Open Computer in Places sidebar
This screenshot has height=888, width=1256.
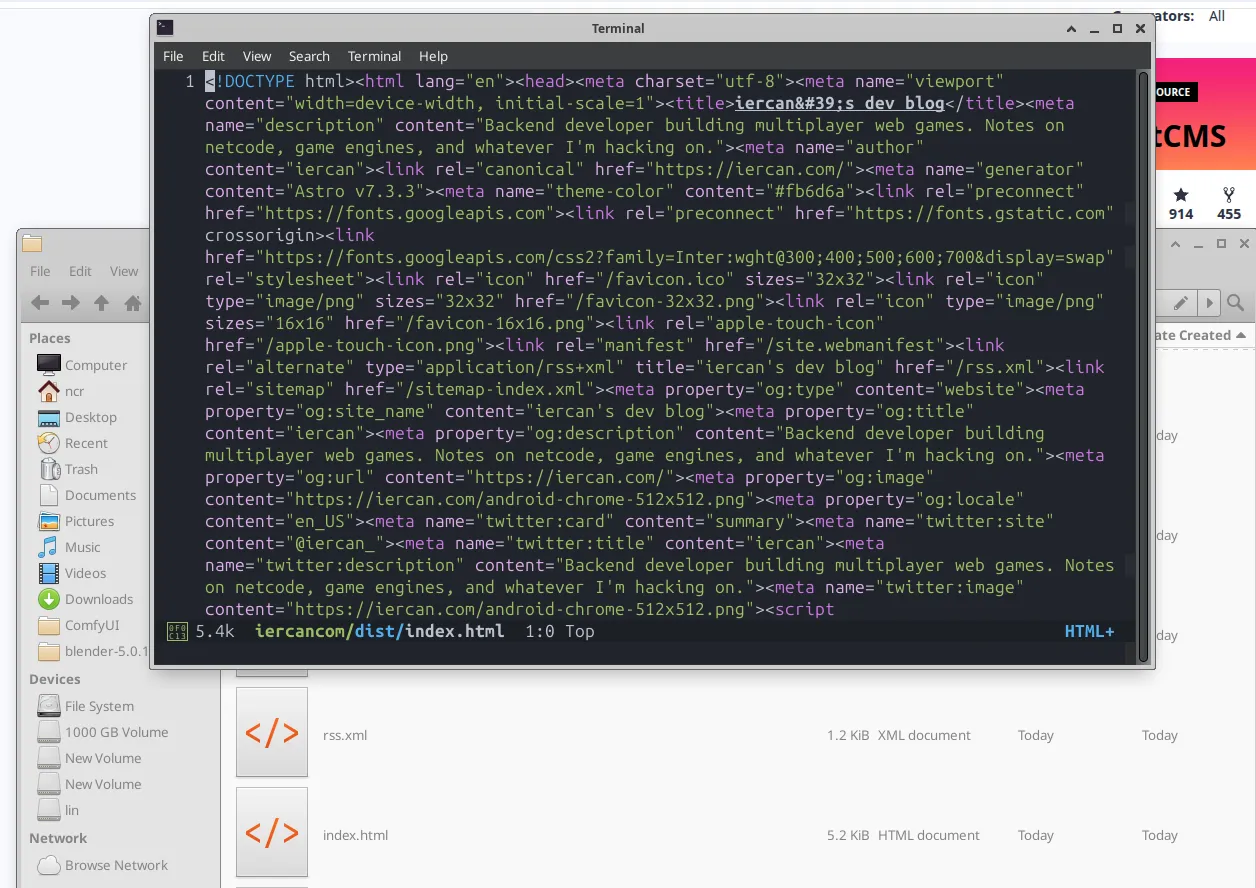click(x=84, y=365)
